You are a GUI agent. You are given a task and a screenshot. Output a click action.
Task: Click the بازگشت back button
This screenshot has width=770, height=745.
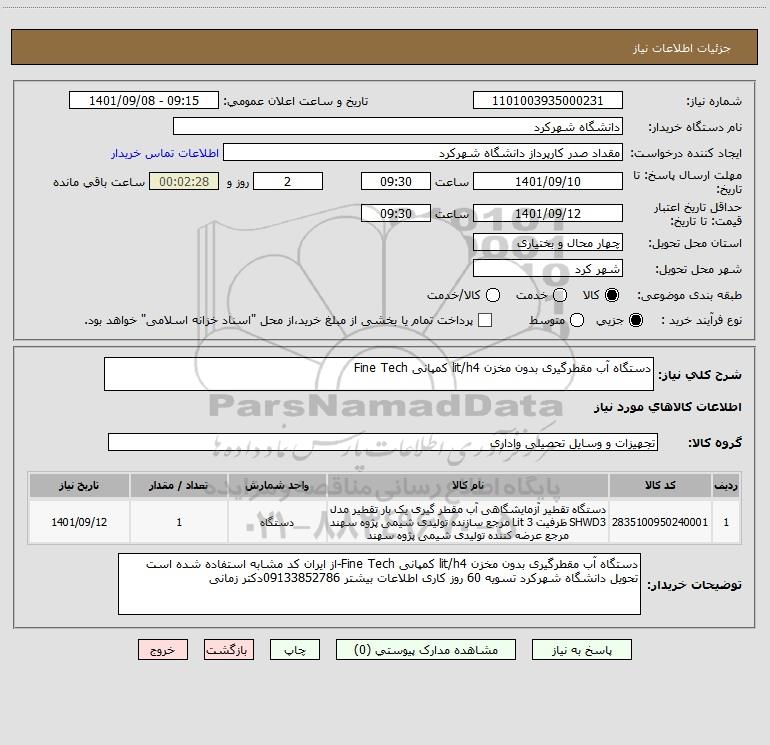tap(229, 650)
